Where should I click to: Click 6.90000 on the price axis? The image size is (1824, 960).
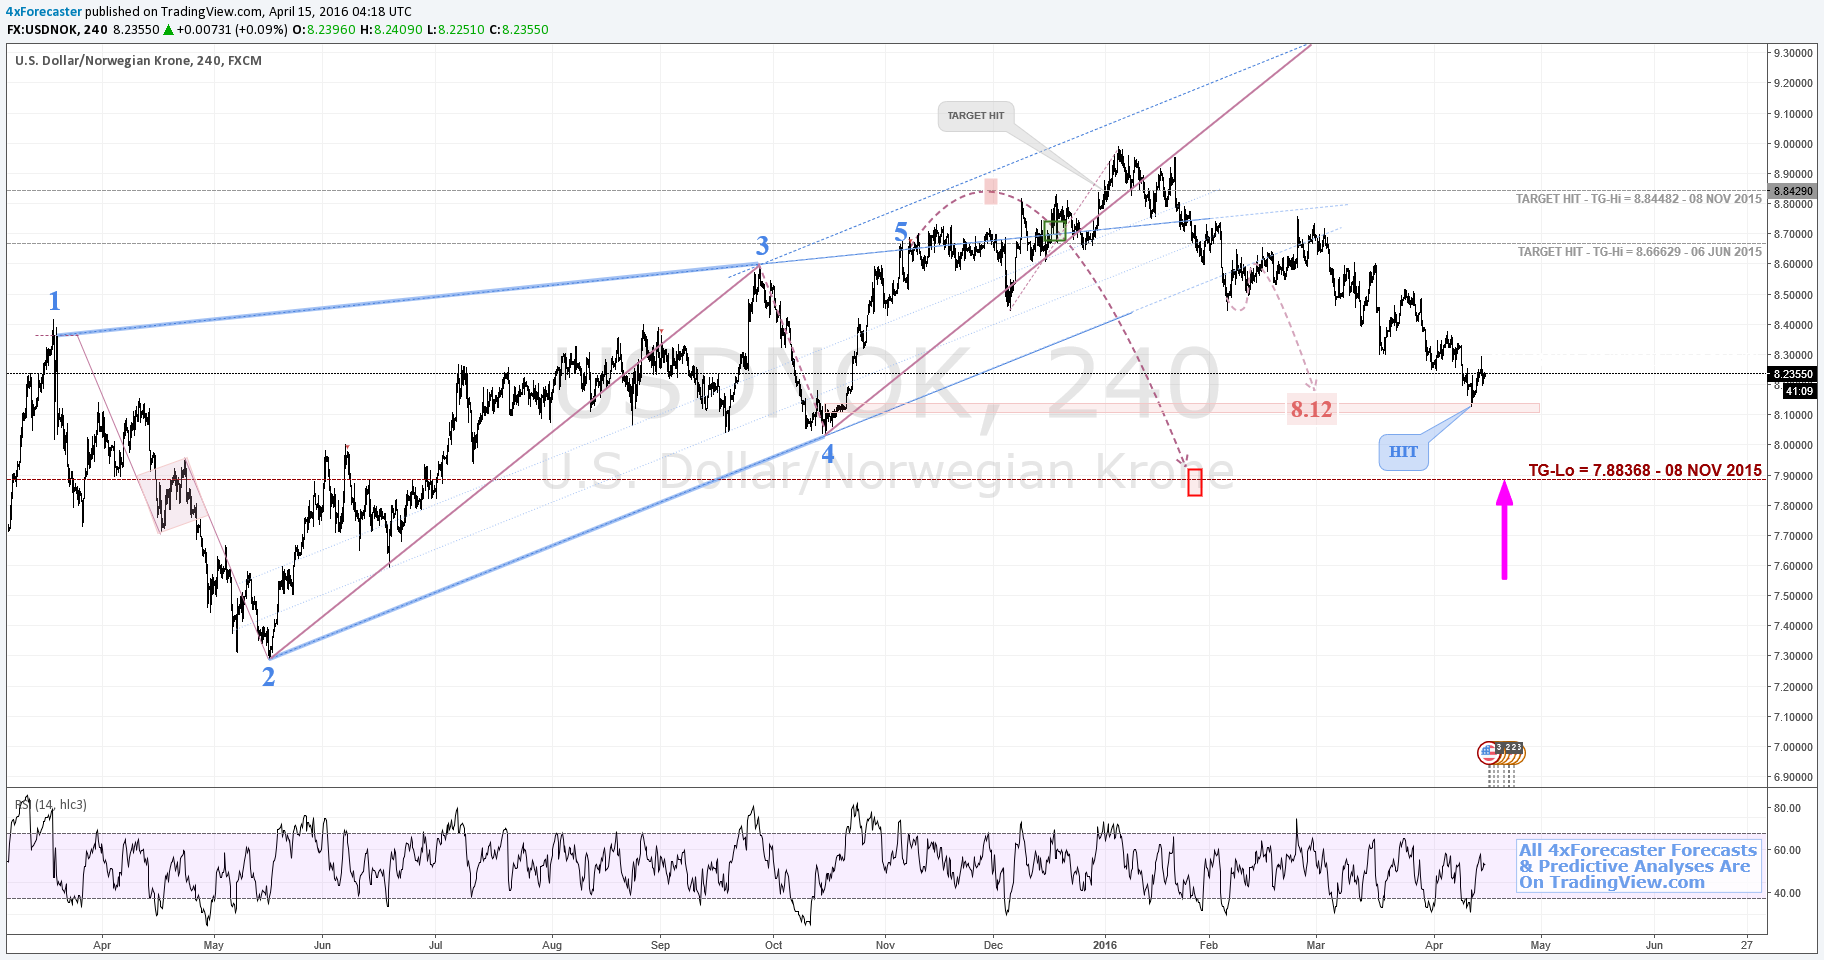point(1792,777)
